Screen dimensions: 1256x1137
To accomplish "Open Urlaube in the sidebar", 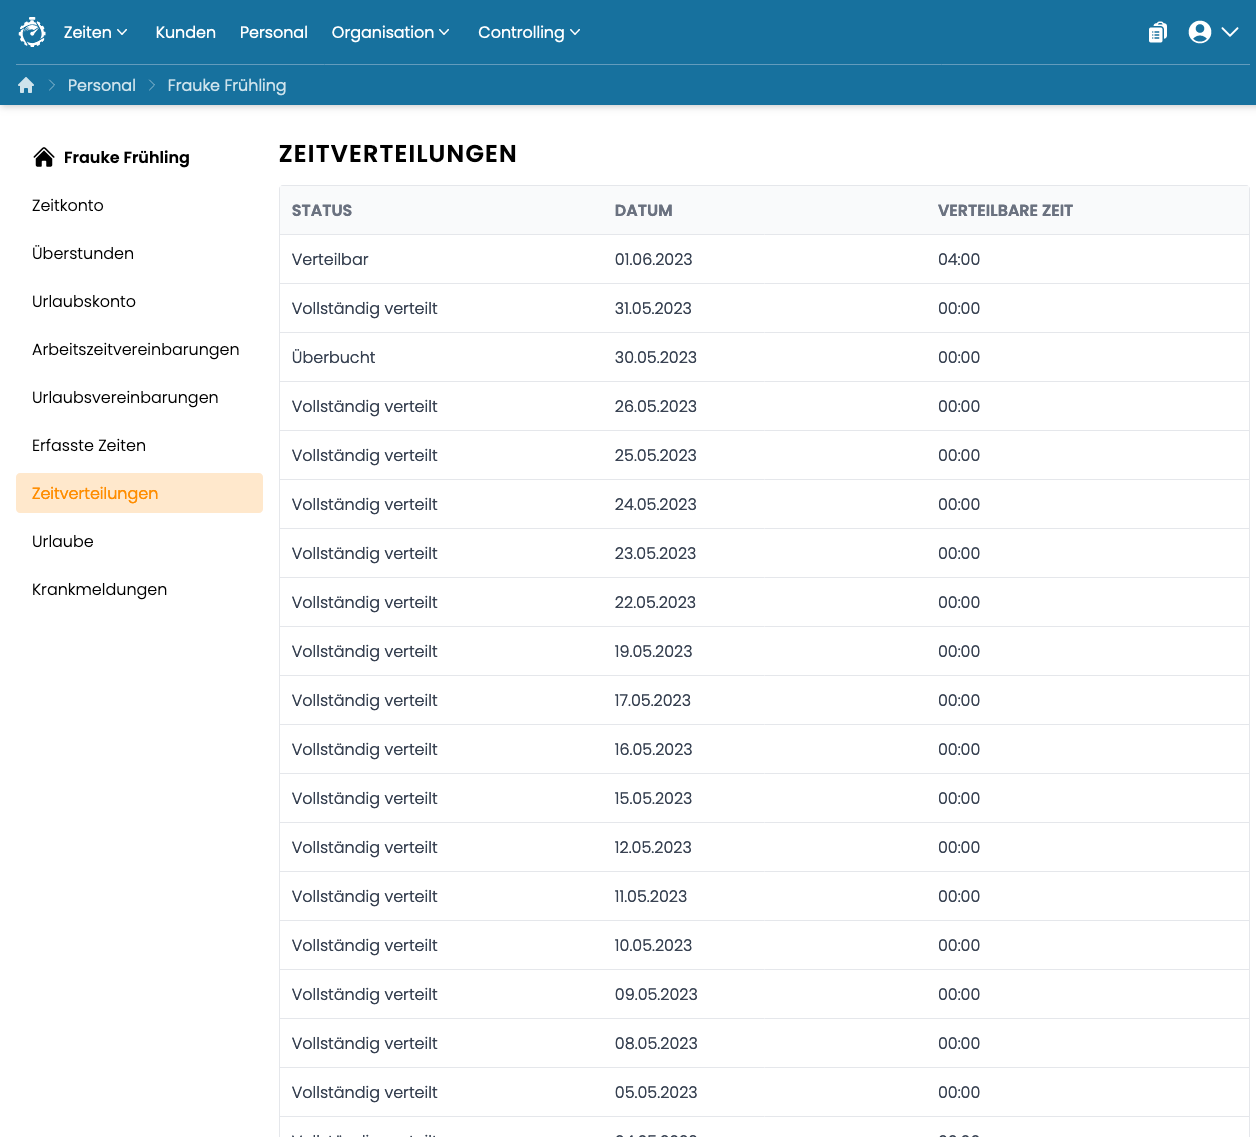I will click(x=63, y=541).
